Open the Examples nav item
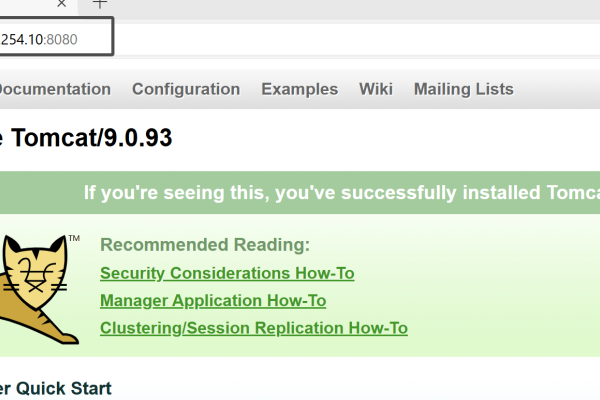 [299, 89]
